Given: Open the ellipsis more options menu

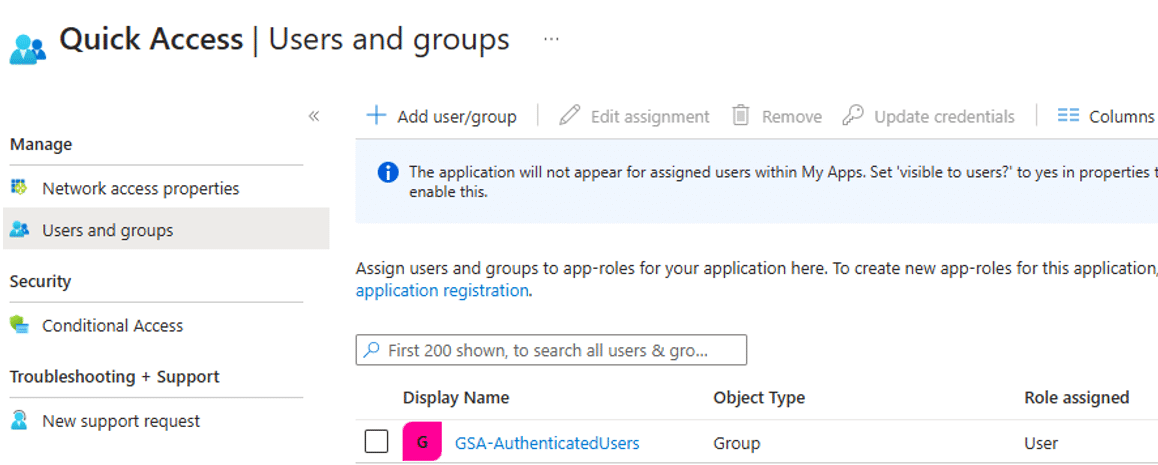Looking at the screenshot, I should pyautogui.click(x=551, y=39).
